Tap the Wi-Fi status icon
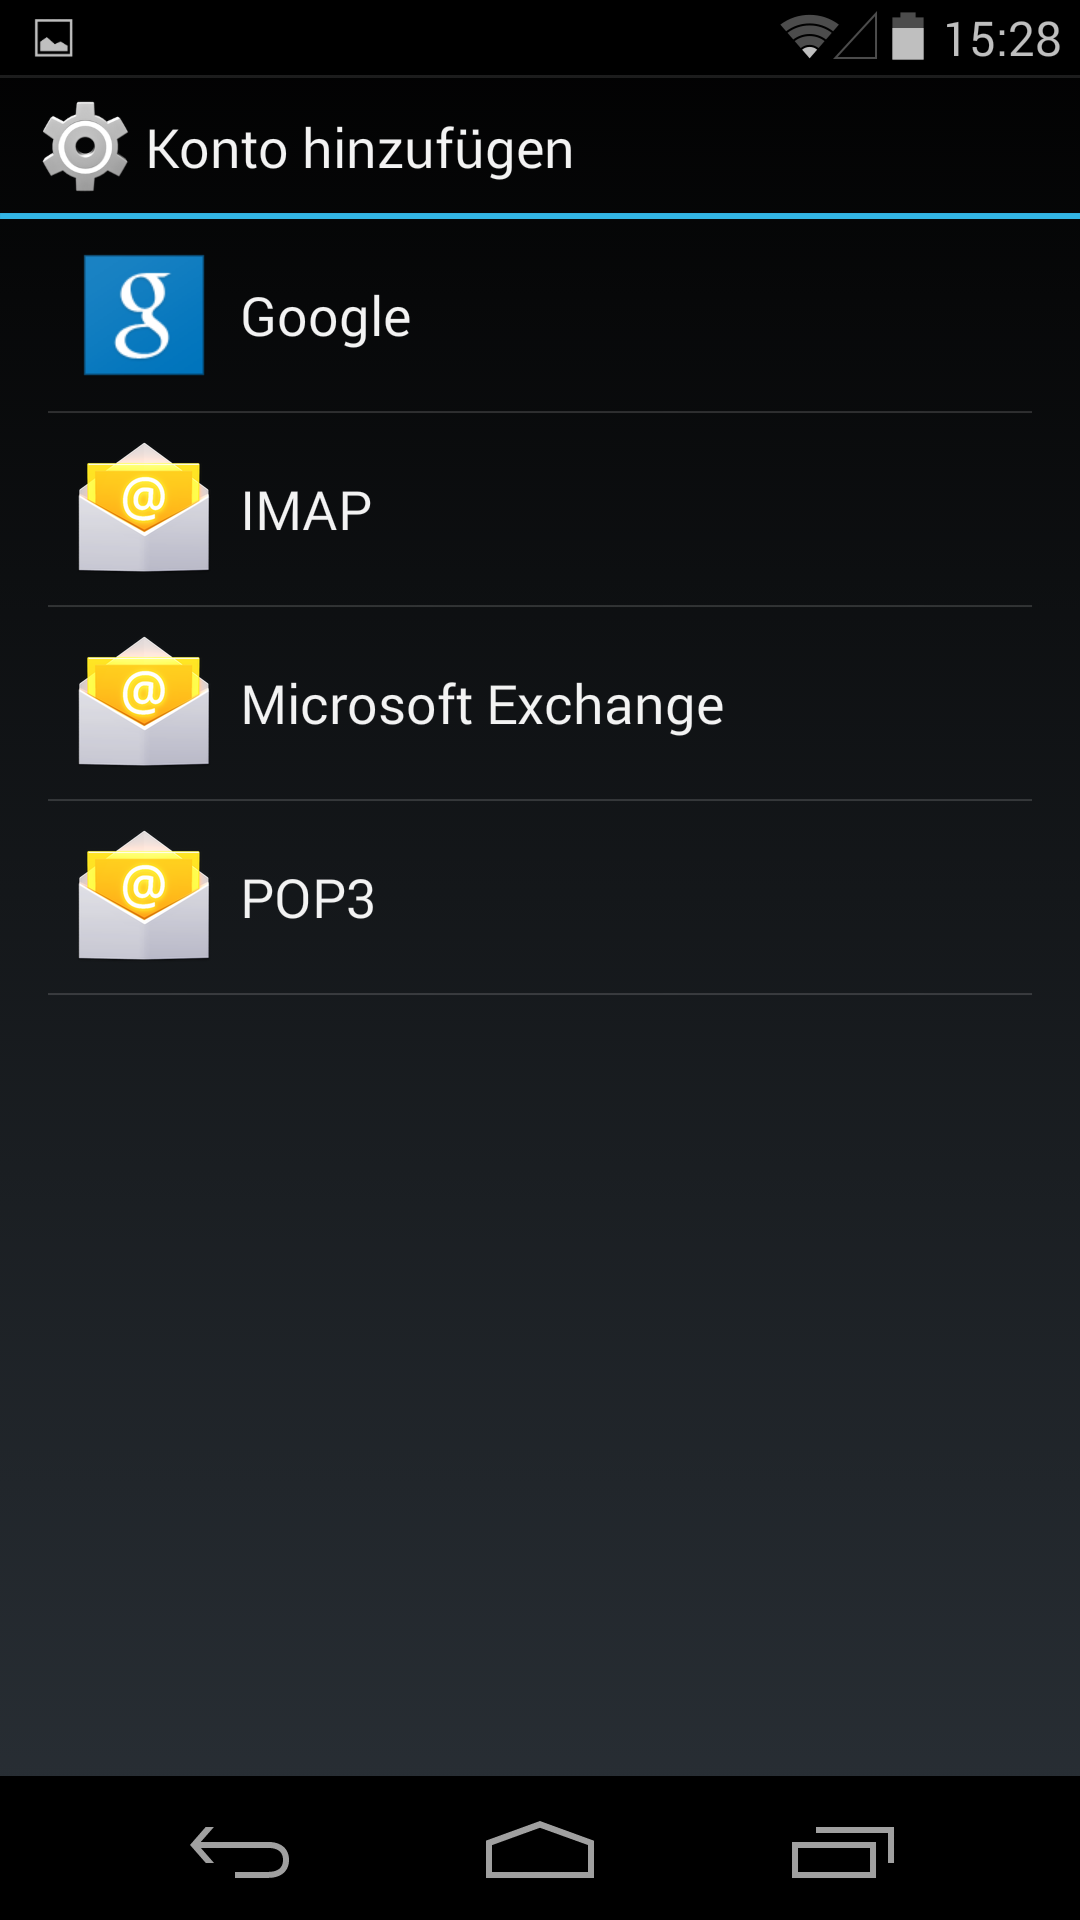 (x=808, y=38)
